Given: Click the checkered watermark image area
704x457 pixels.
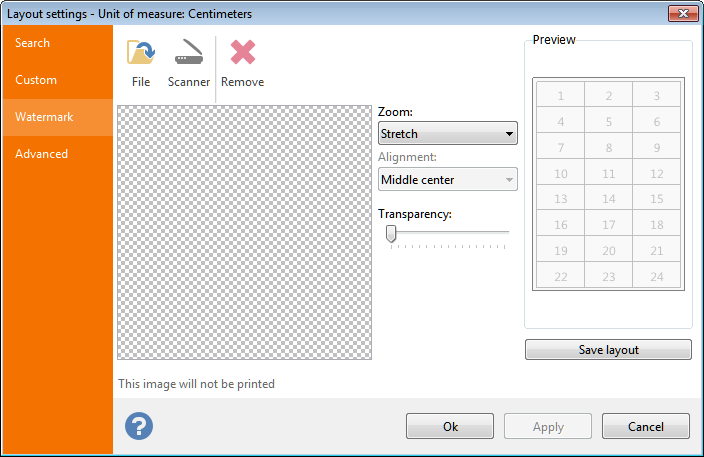Looking at the screenshot, I should [x=244, y=232].
